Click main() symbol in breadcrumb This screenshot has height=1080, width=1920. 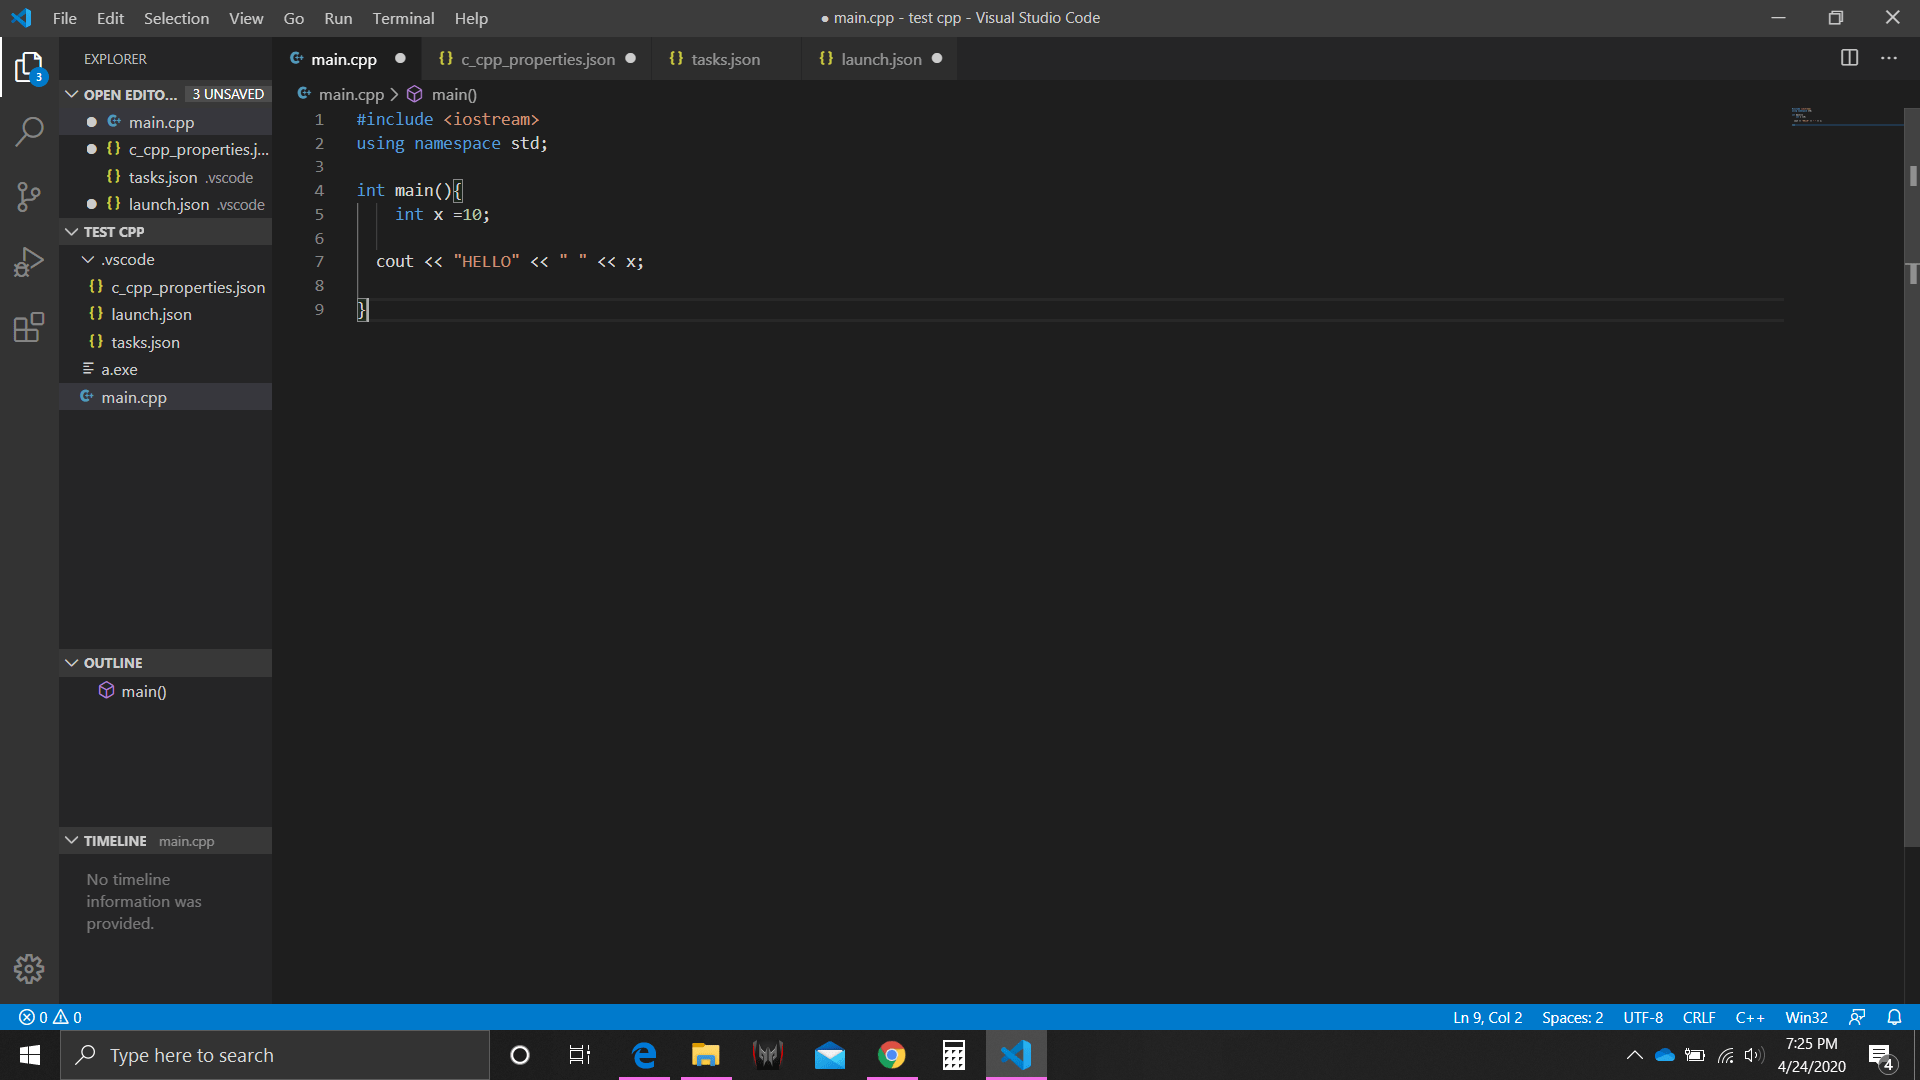coord(442,94)
